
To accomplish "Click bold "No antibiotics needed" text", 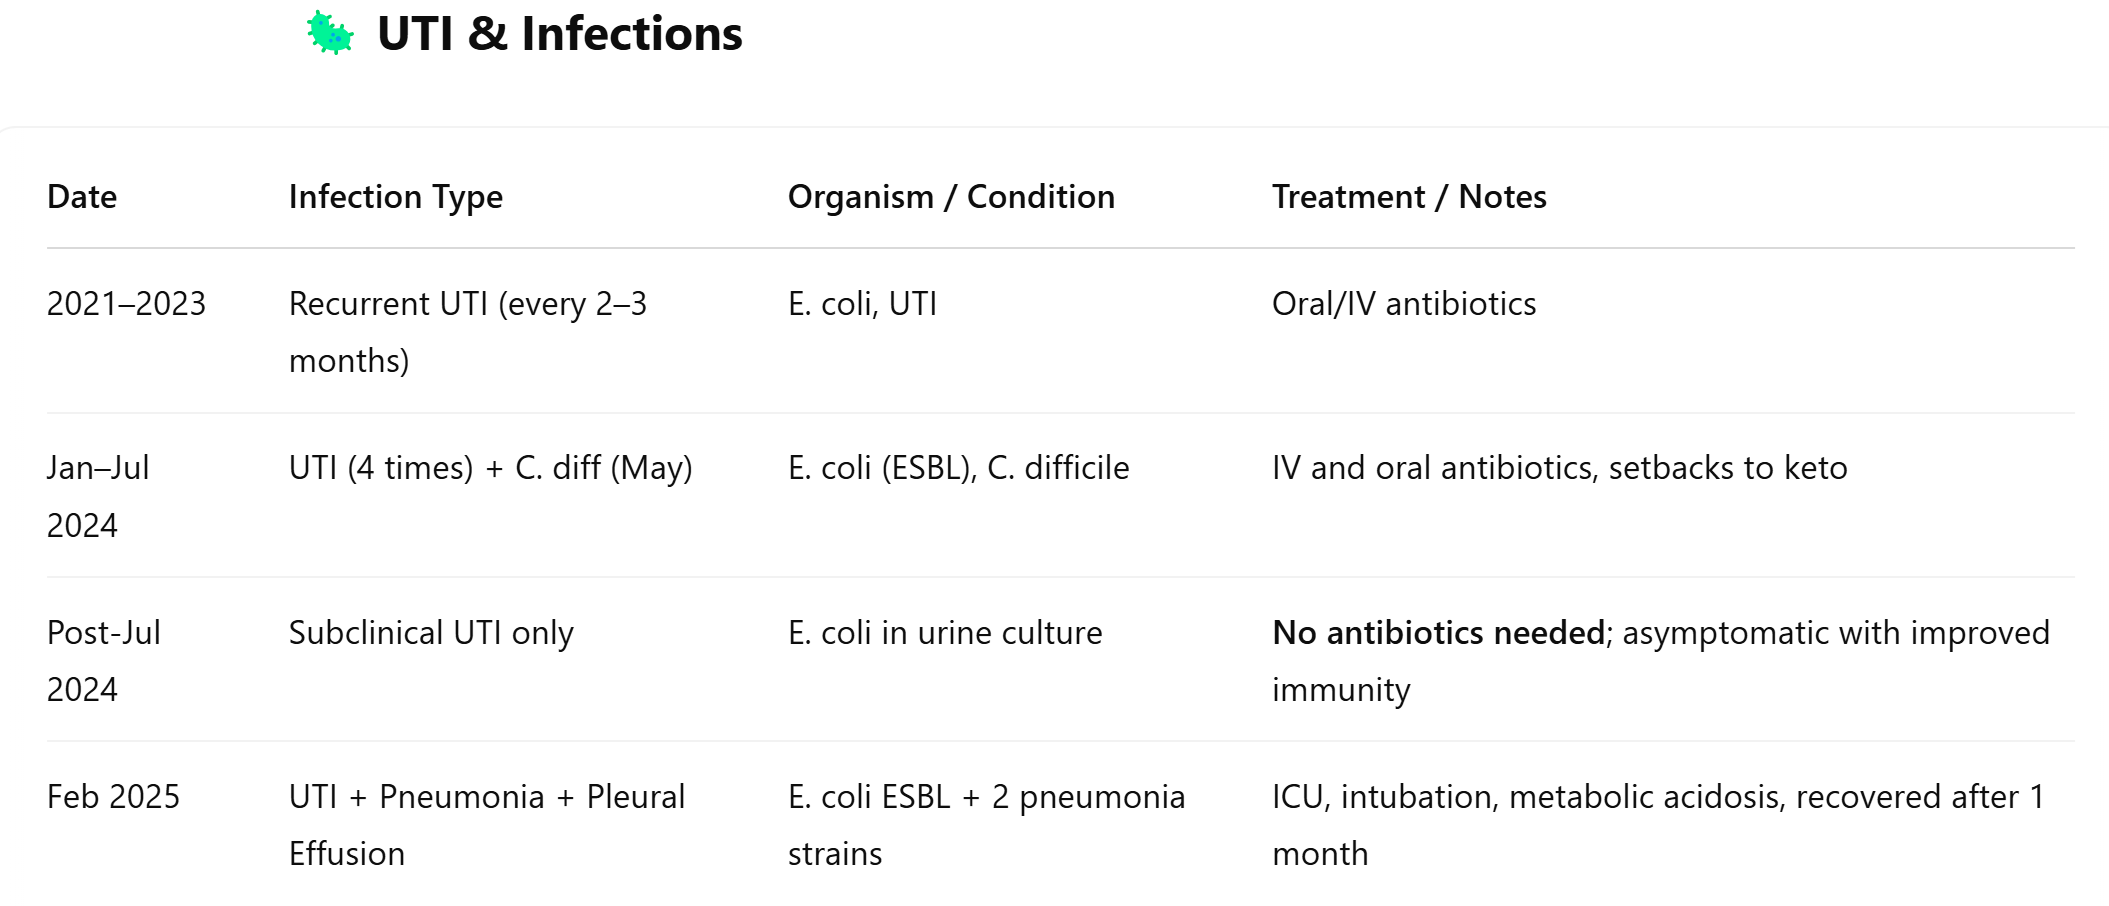I will (1439, 633).
